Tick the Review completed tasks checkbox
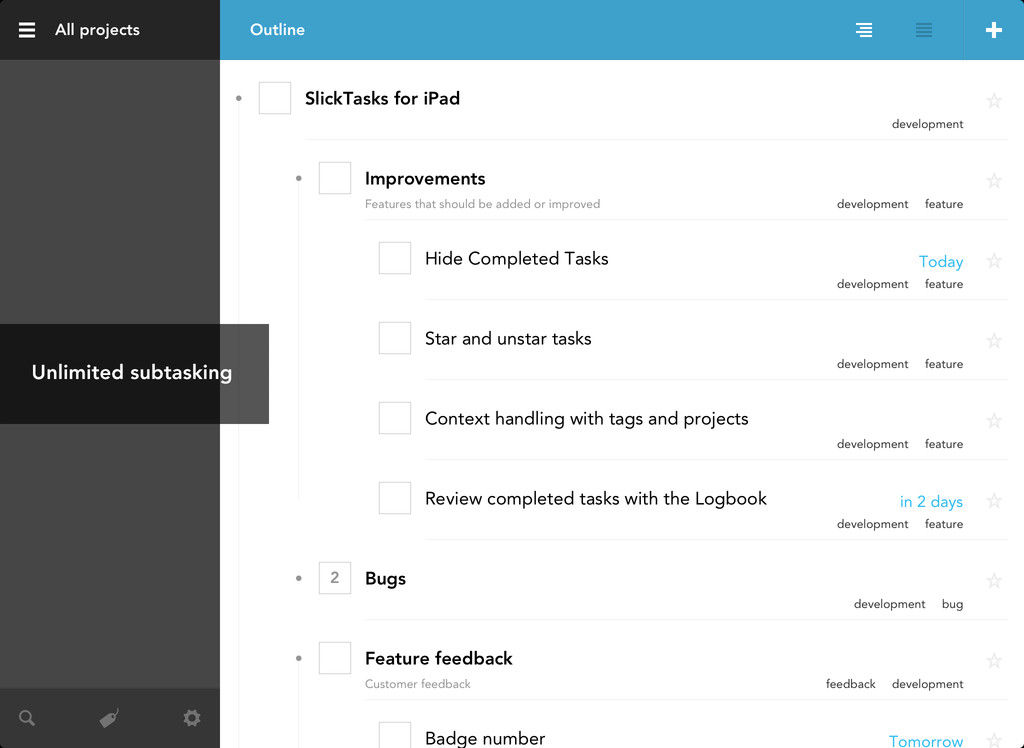1024x748 pixels. pyautogui.click(x=394, y=498)
